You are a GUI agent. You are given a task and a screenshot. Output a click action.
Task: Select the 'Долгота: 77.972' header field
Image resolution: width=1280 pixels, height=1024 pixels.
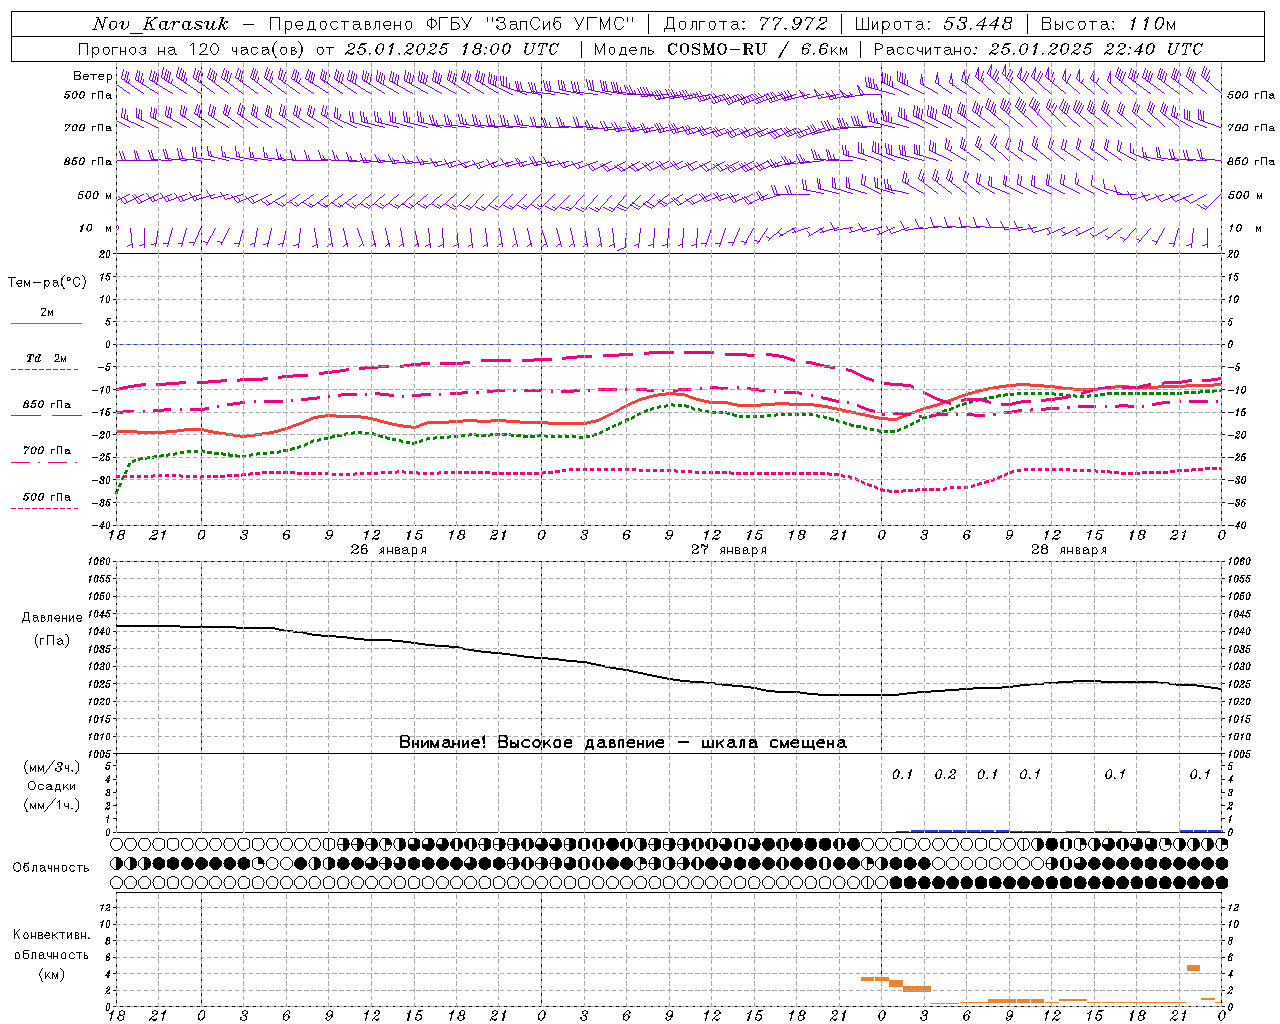pyautogui.click(x=746, y=24)
